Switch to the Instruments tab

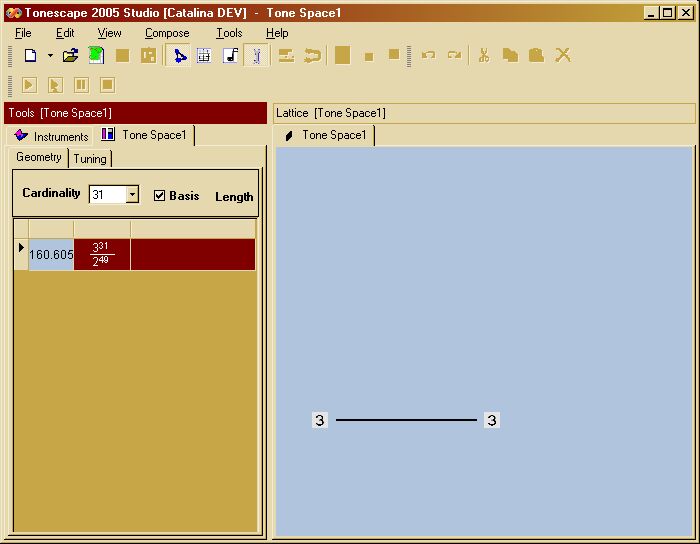pos(50,136)
